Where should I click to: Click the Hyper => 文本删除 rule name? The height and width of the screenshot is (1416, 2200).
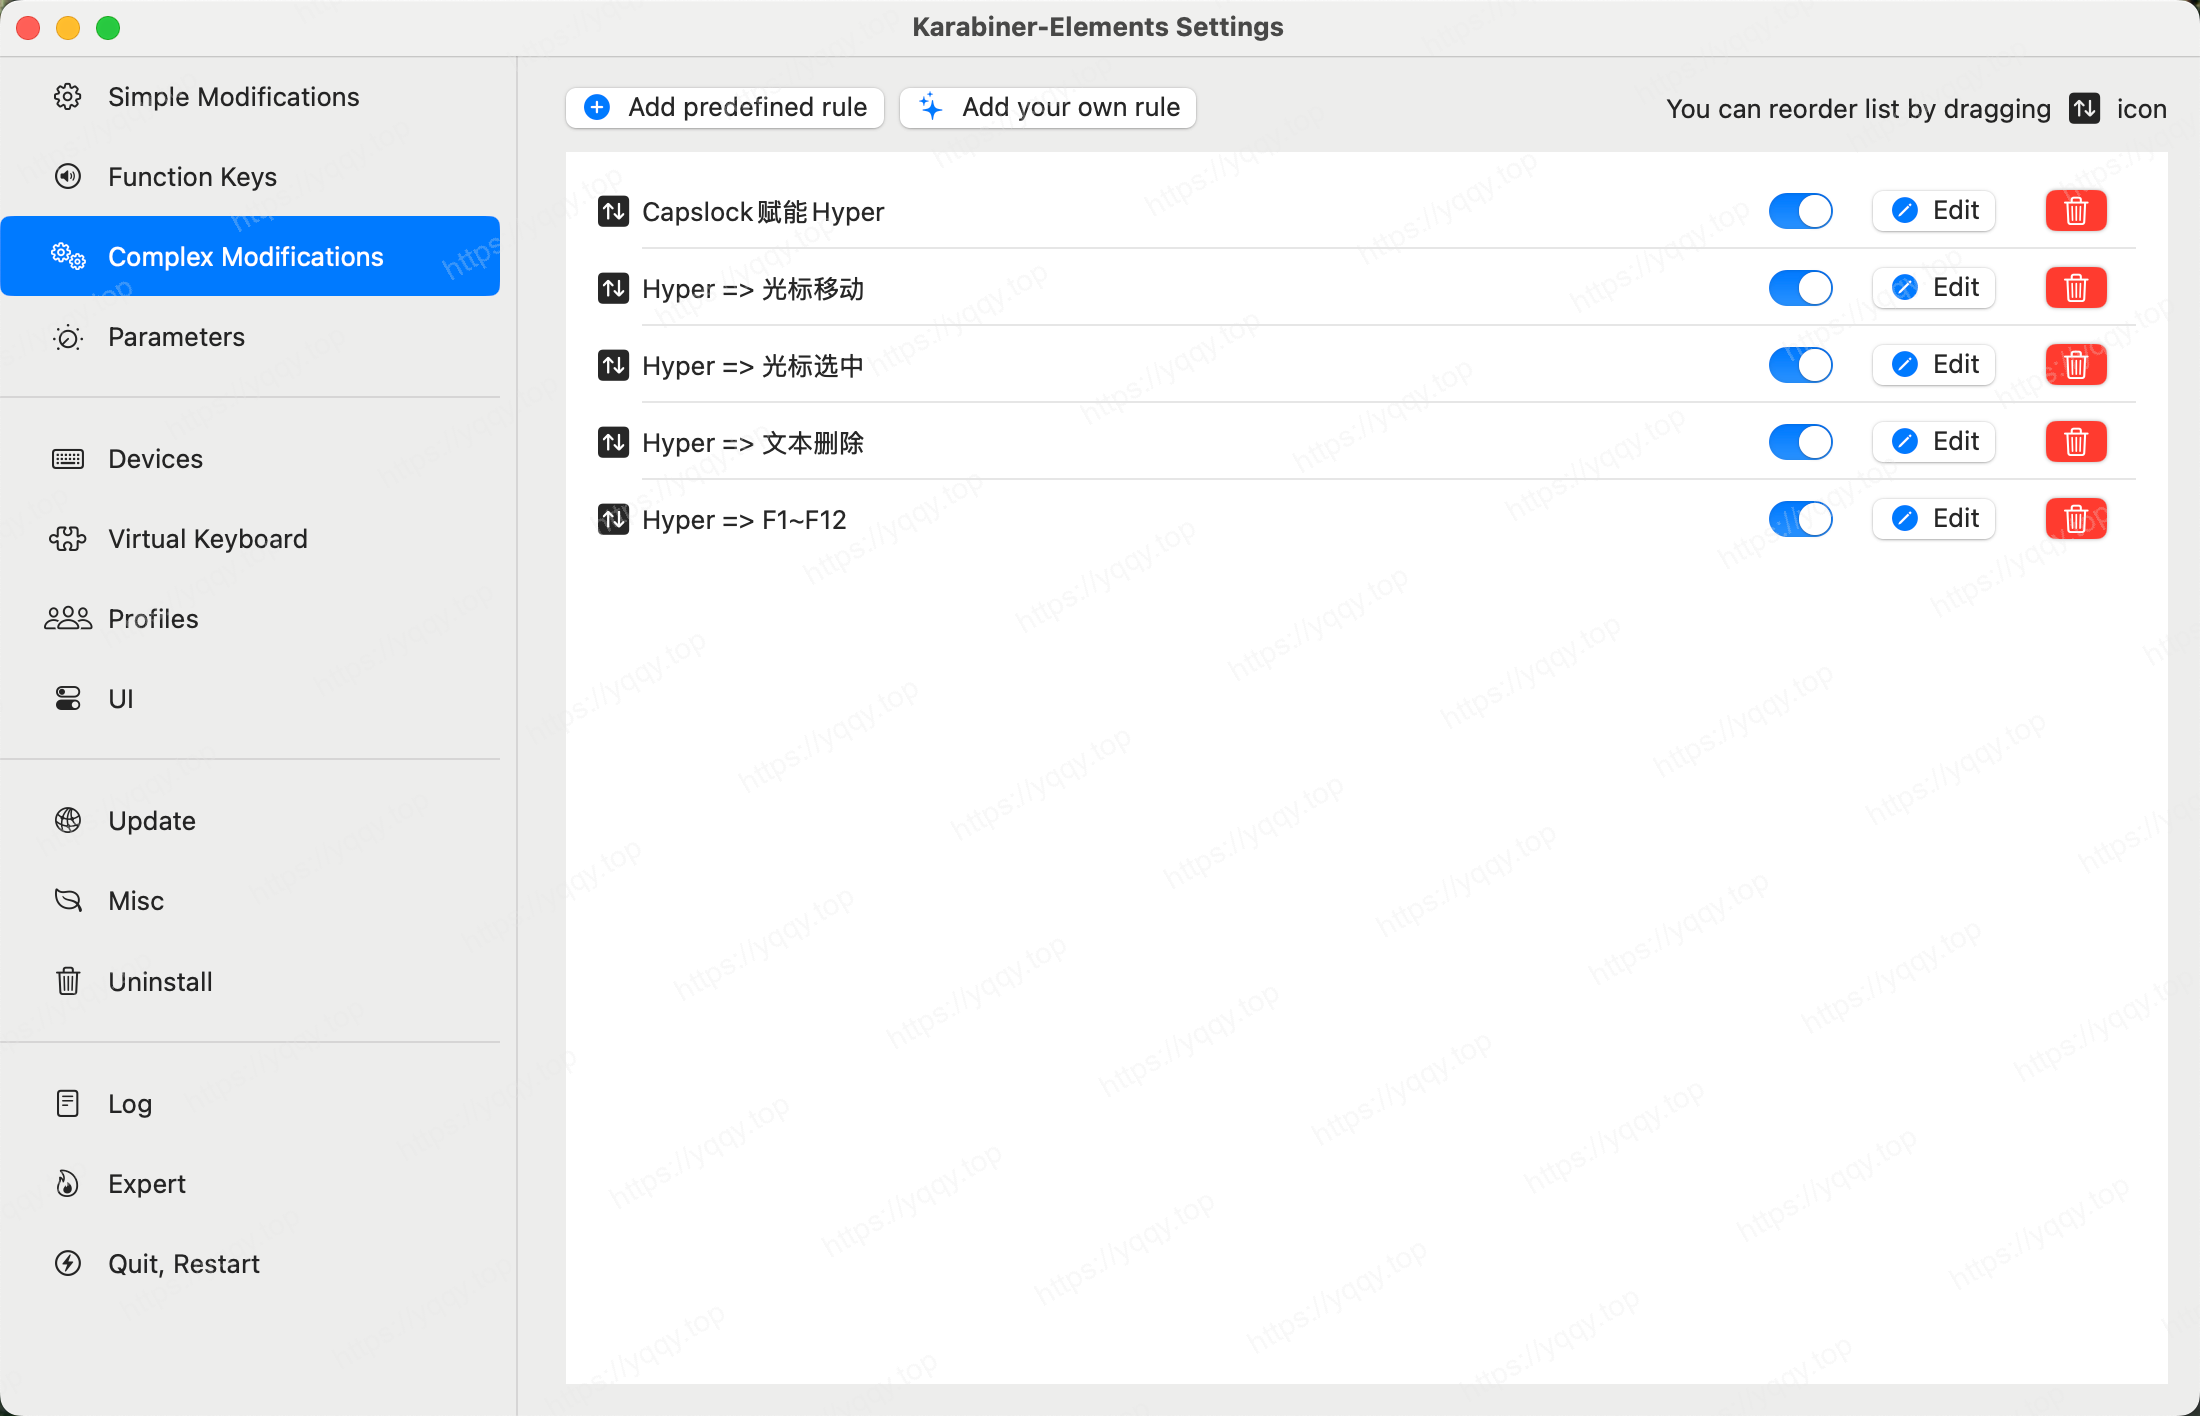[752, 443]
